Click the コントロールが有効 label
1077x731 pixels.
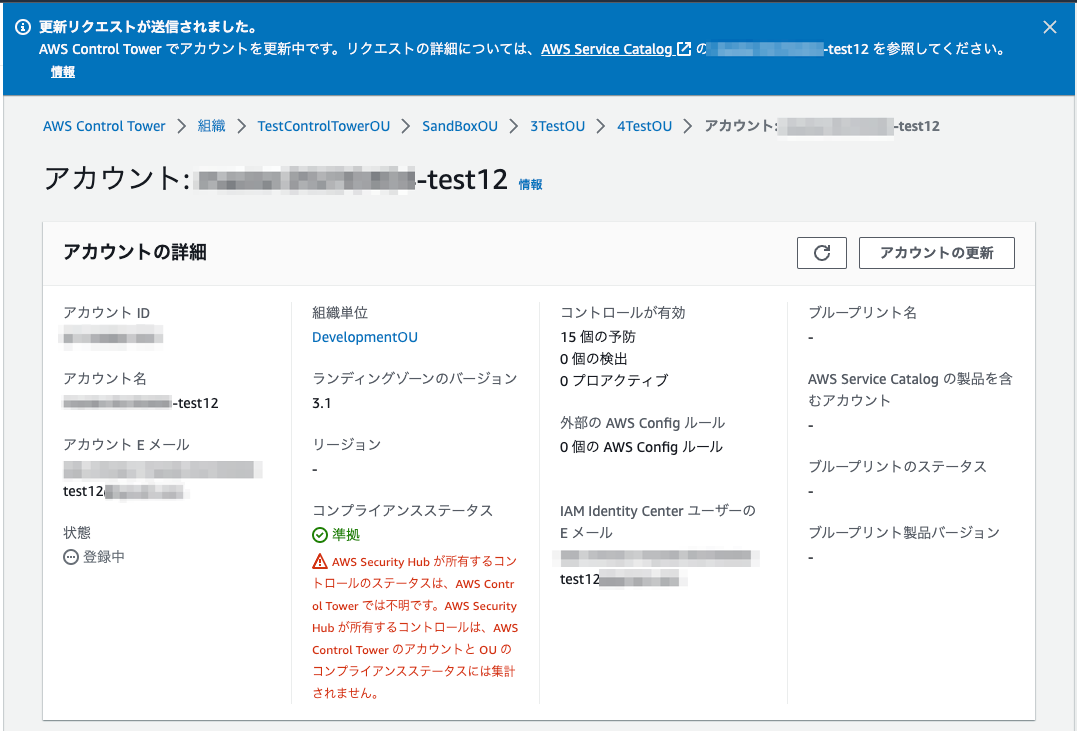pos(623,313)
